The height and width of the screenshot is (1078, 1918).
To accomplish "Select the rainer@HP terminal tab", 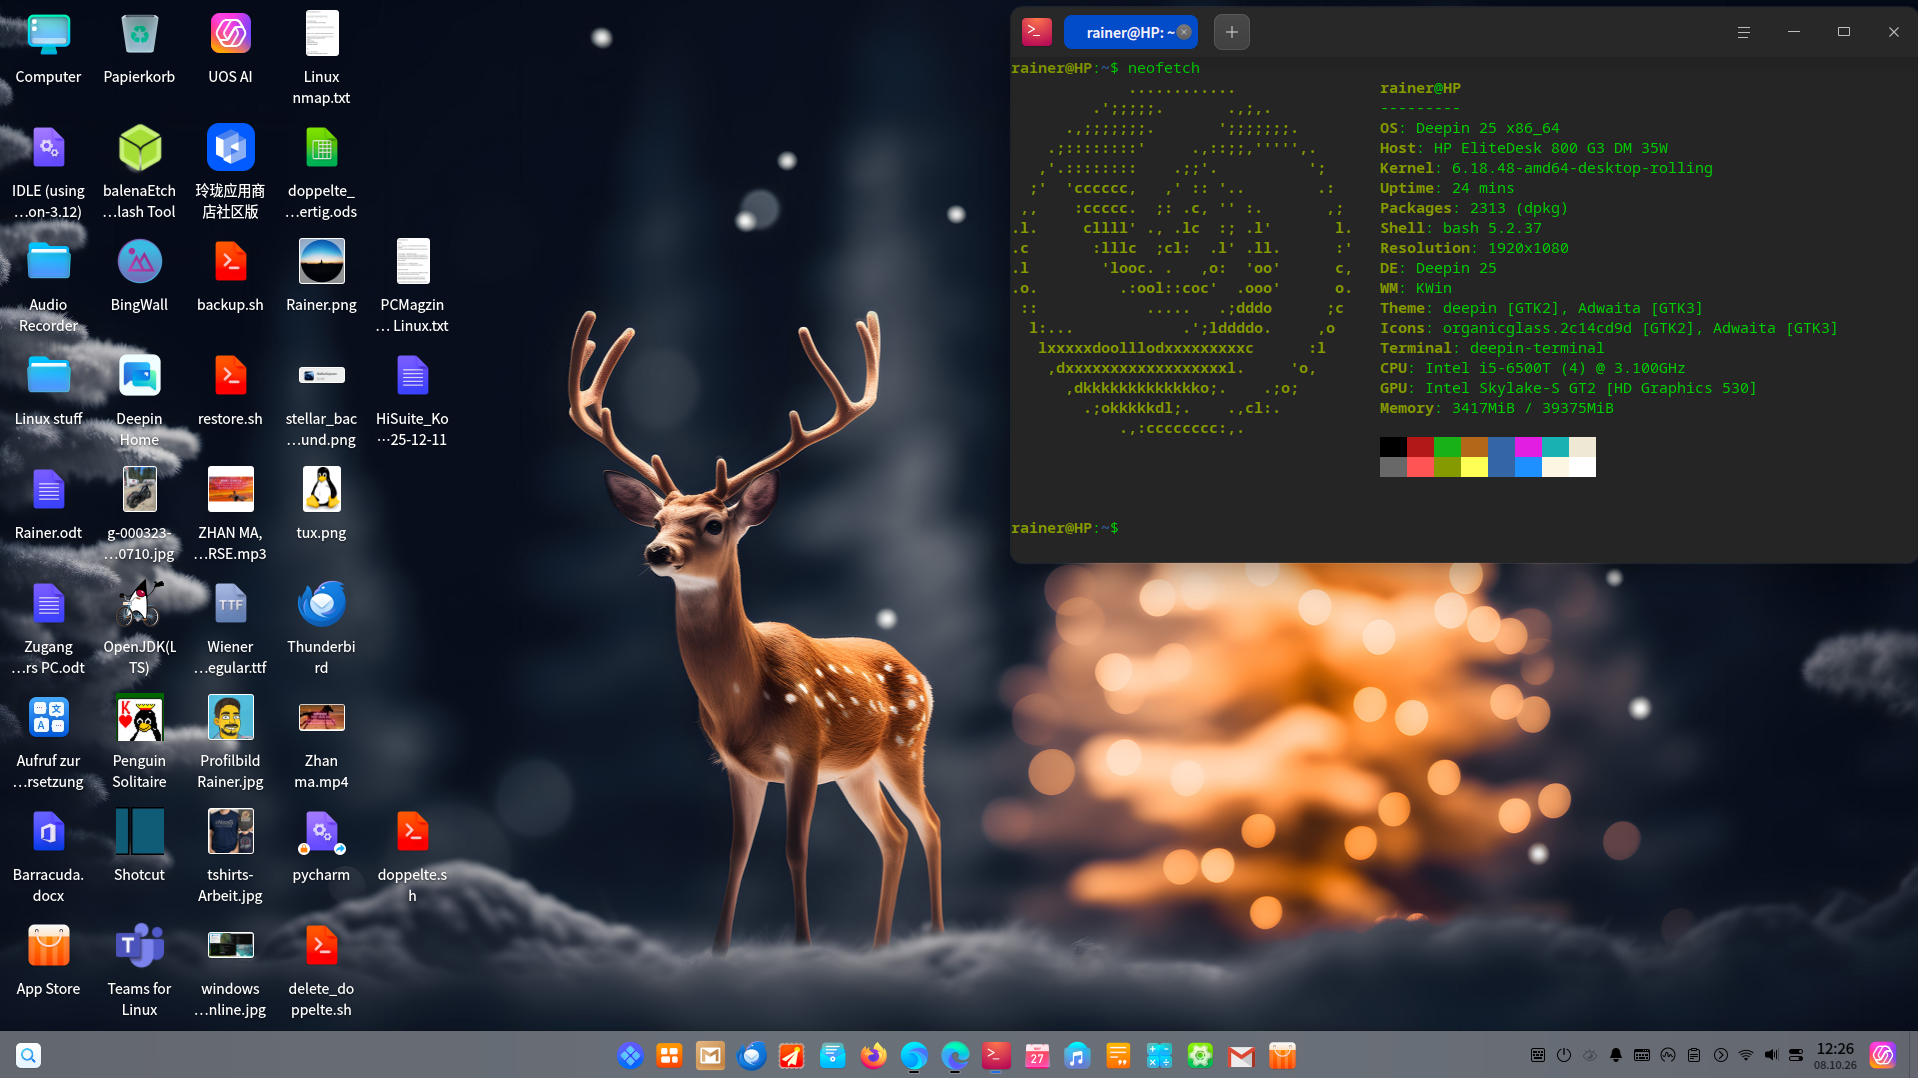I will pyautogui.click(x=1130, y=32).
